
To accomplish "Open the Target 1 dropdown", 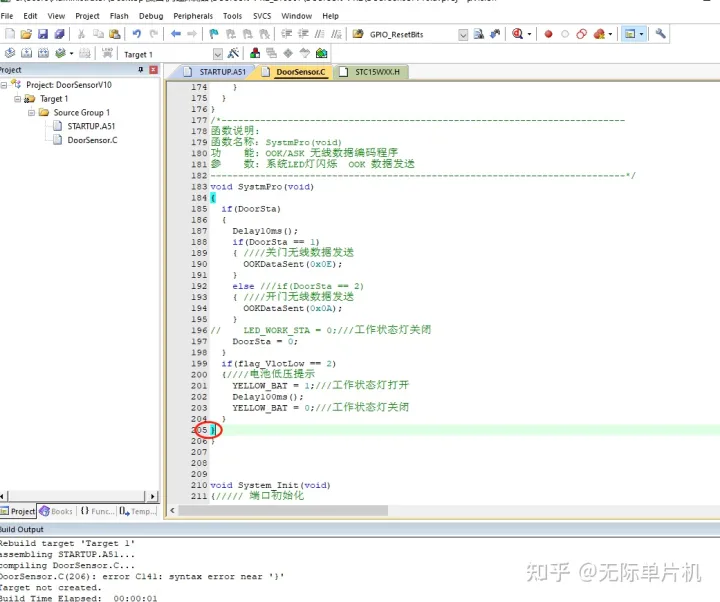I will pos(217,54).
